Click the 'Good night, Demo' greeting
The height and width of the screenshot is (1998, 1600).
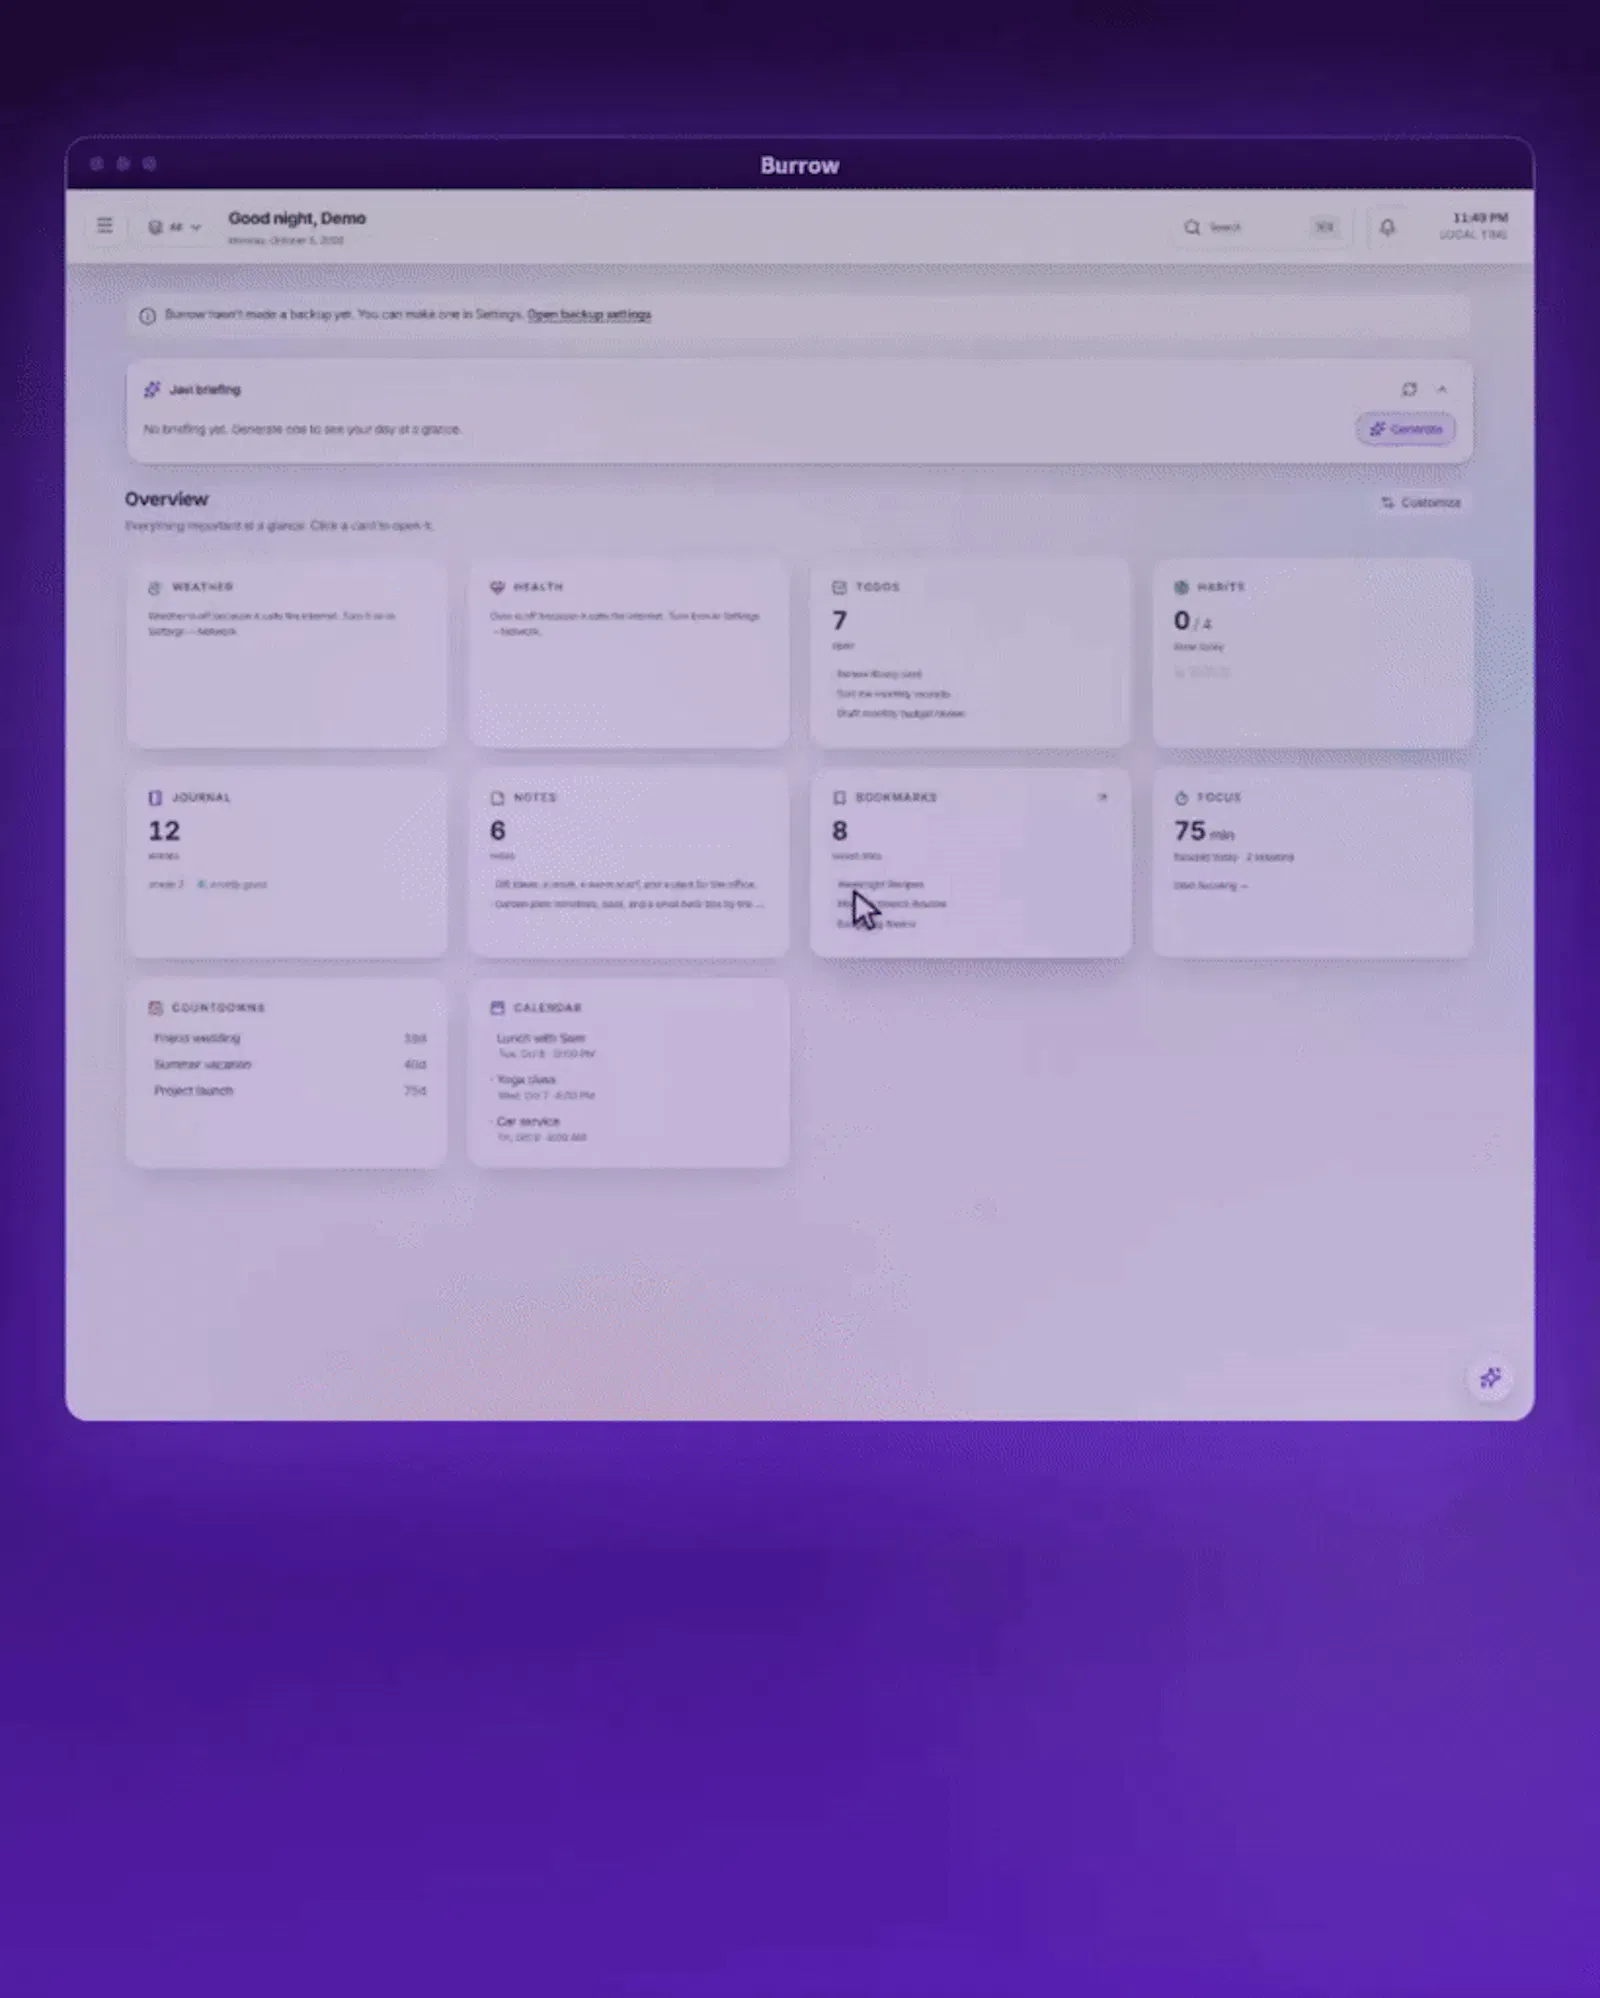tap(297, 218)
